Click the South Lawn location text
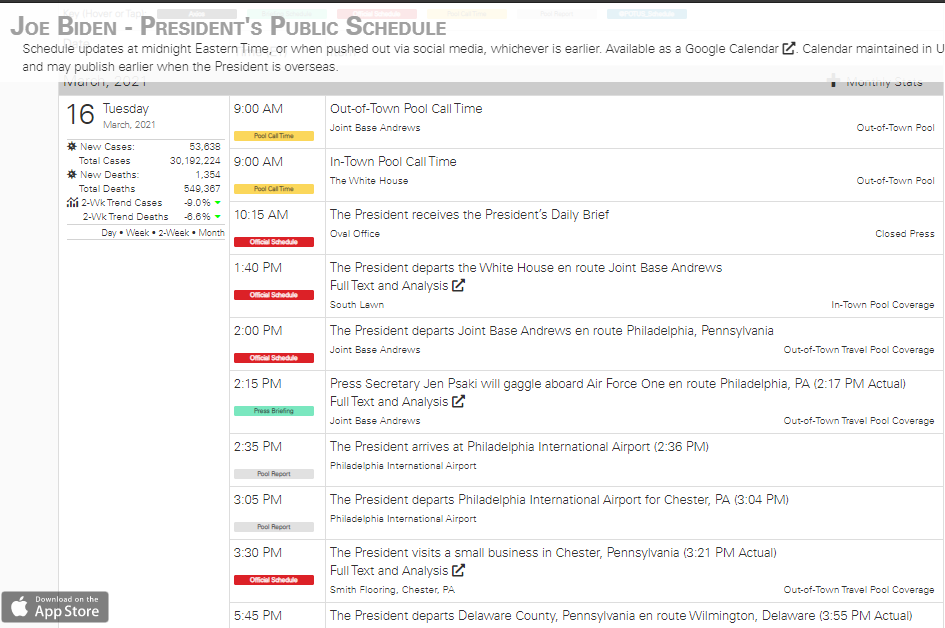 point(357,305)
